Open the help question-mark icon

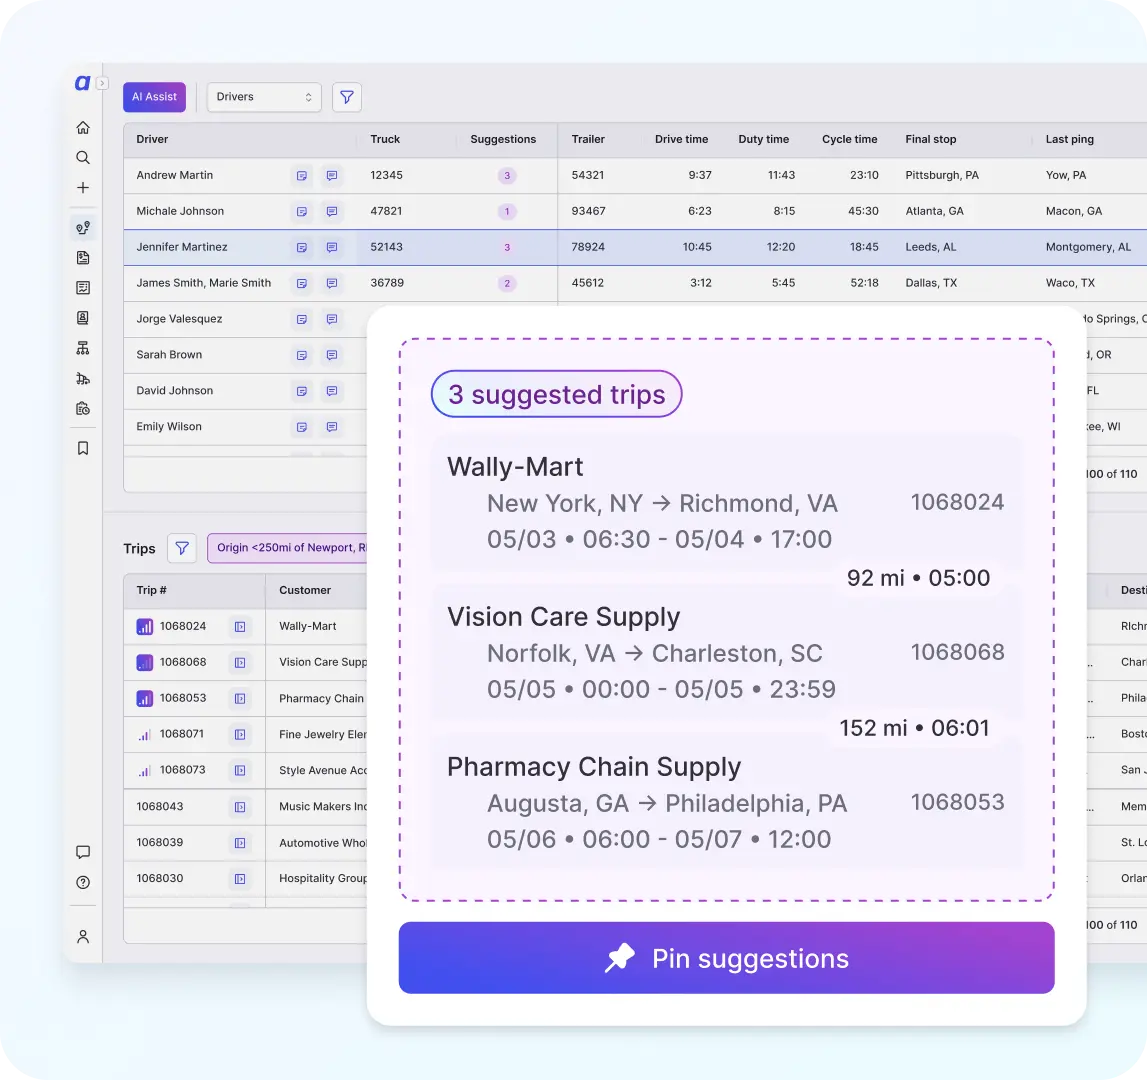[x=83, y=882]
